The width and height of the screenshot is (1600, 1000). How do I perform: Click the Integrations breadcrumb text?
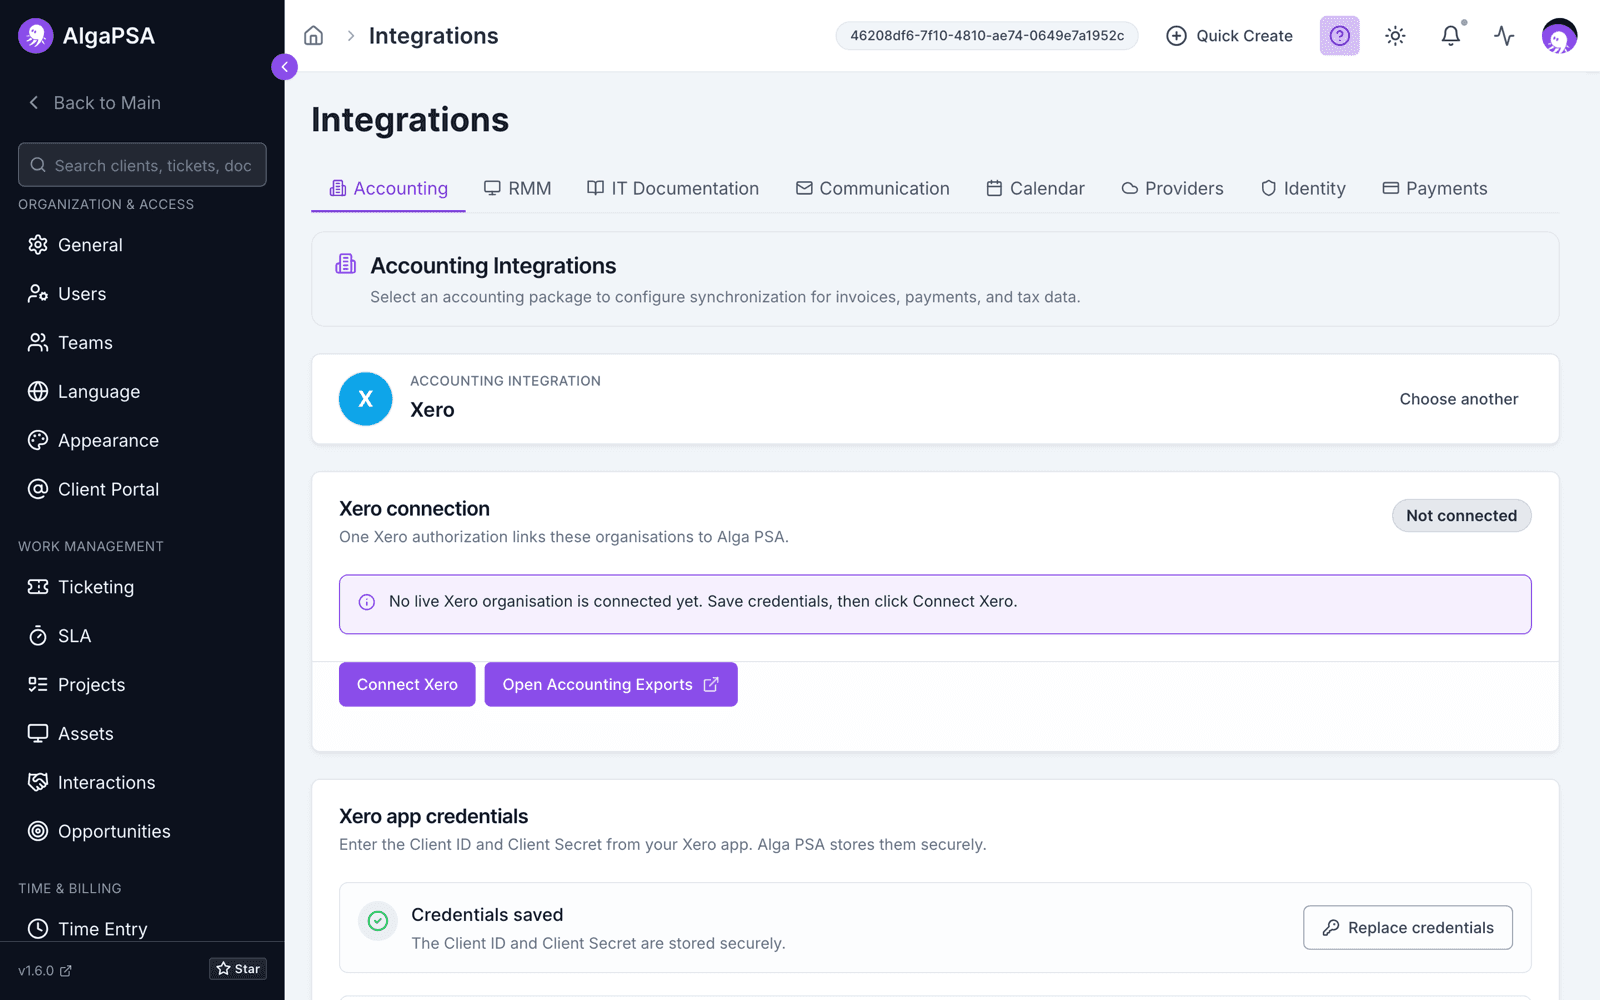point(433,36)
